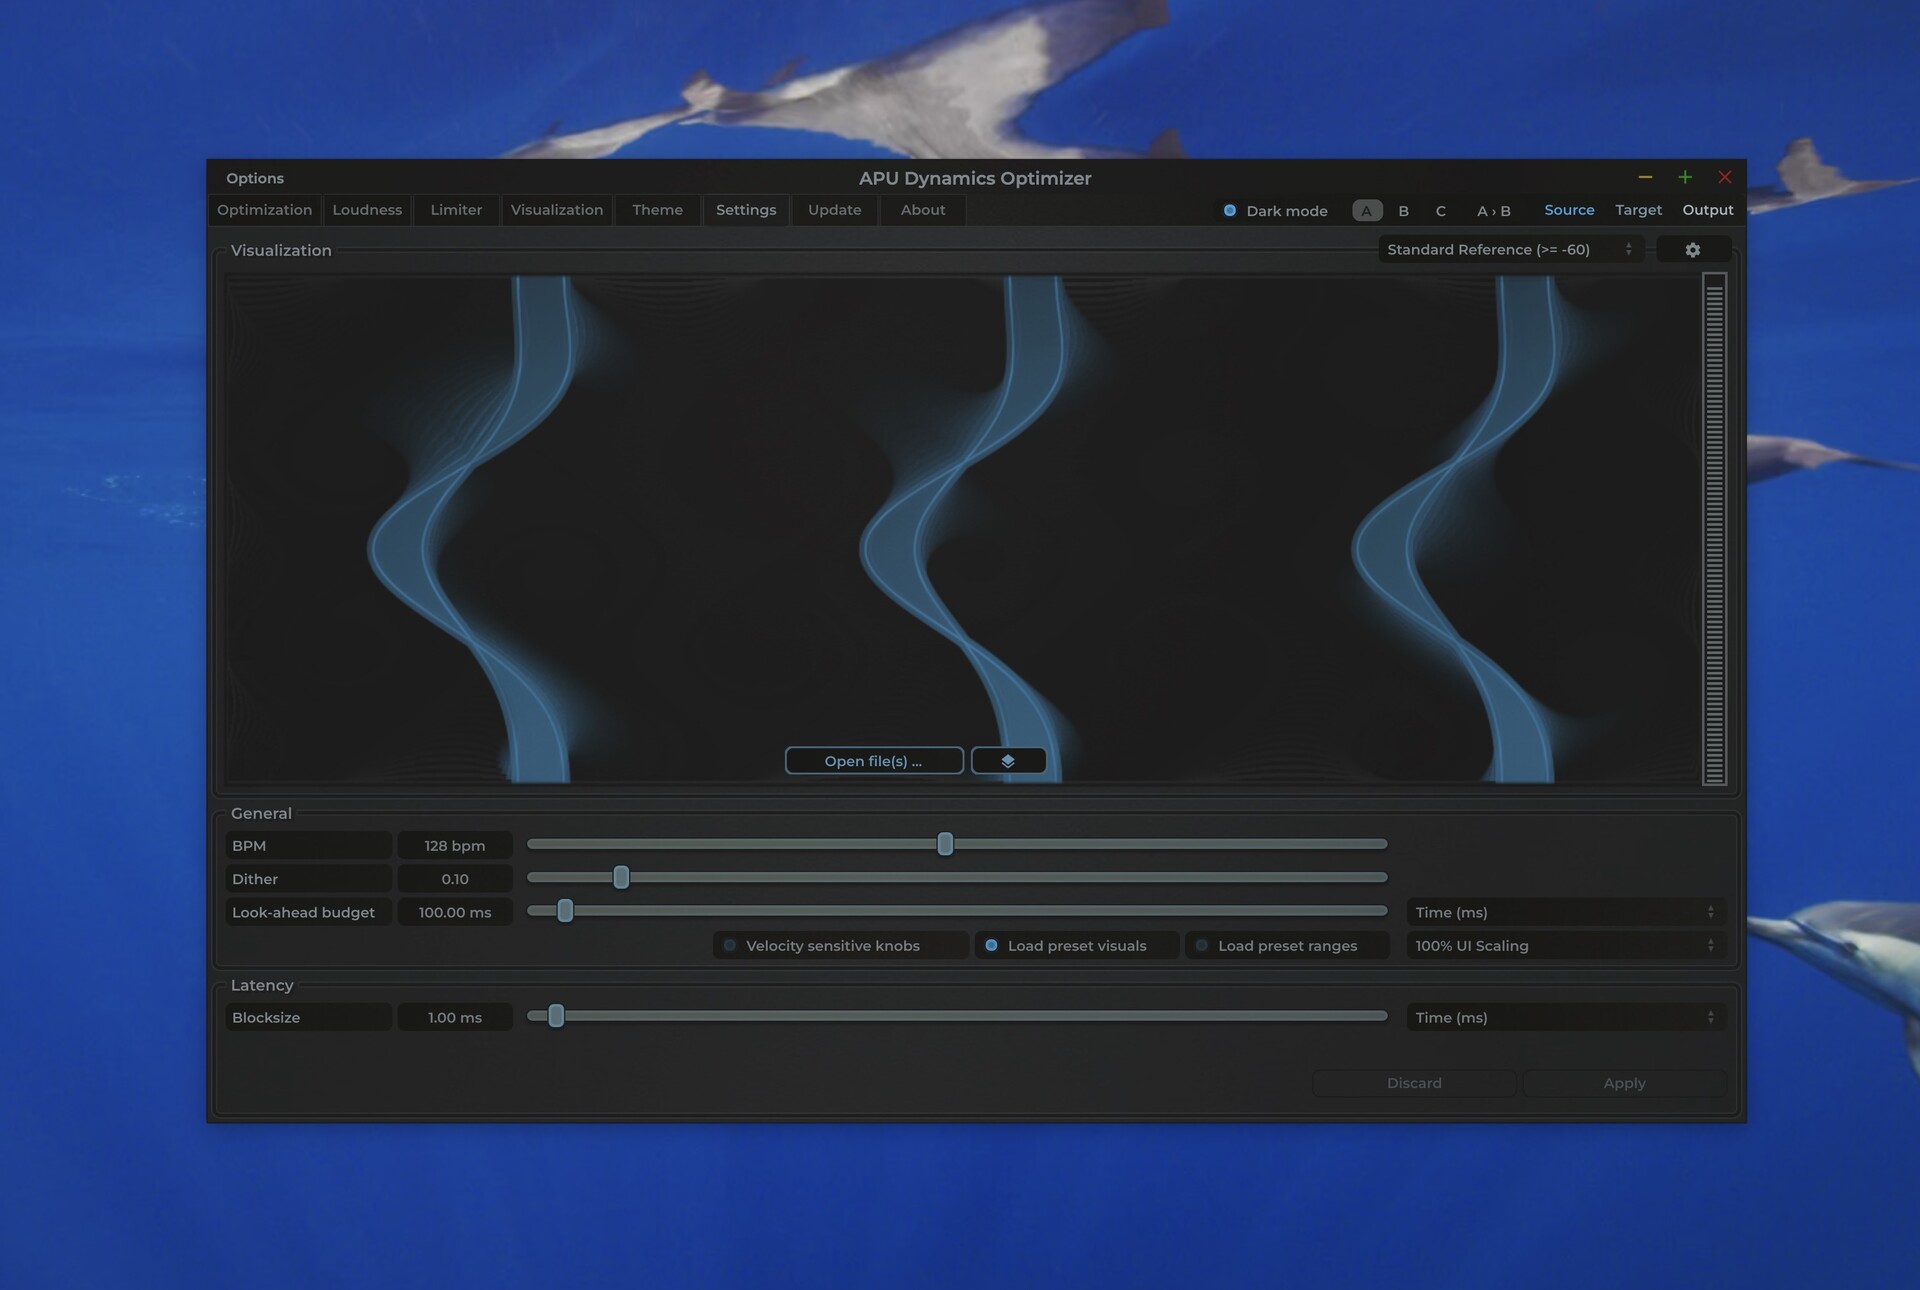Enable Velocity sensitive knobs option

[x=840, y=945]
